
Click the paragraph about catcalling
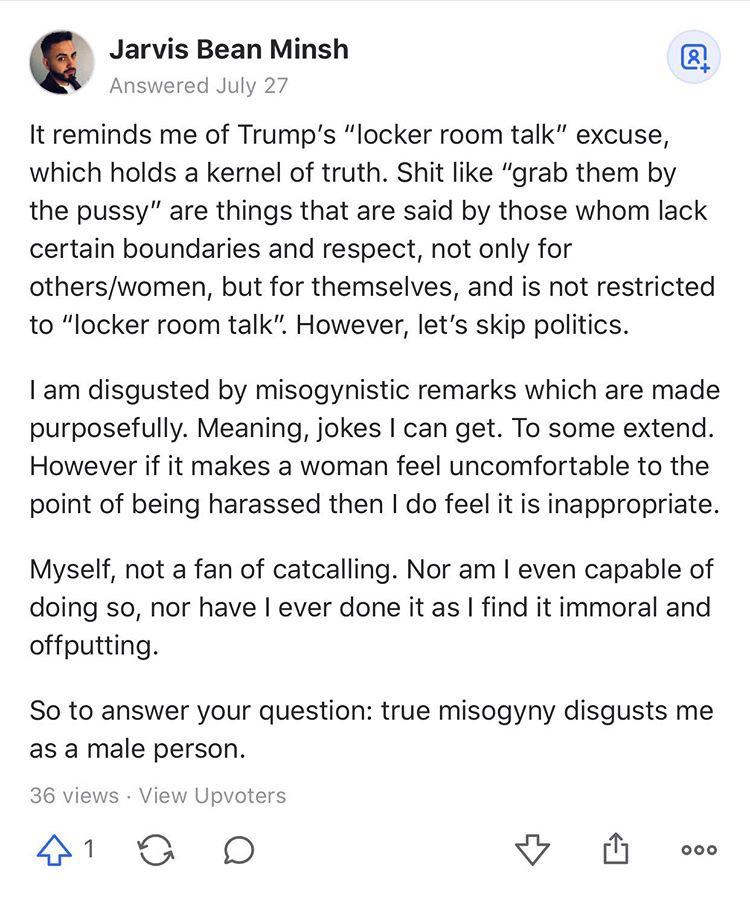[x=372, y=608]
